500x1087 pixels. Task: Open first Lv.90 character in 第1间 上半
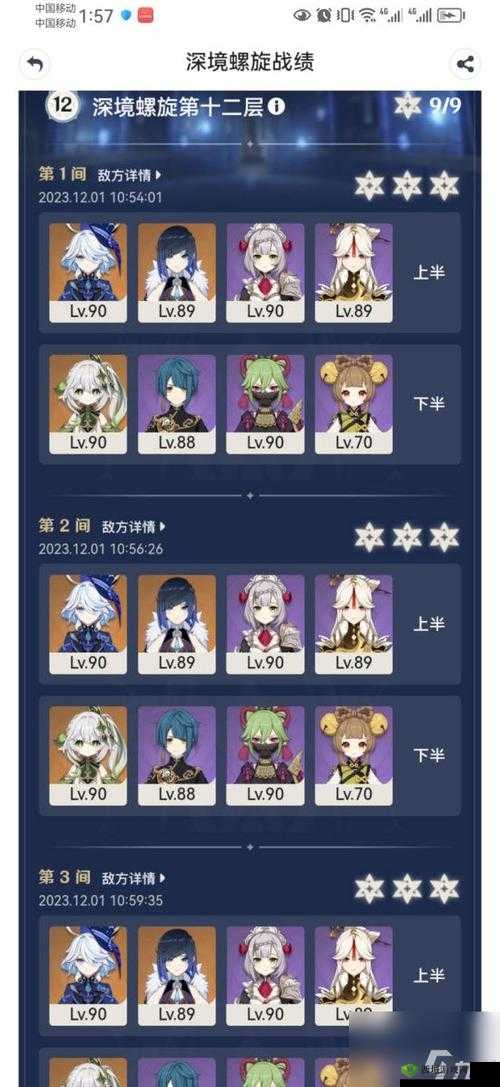(x=88, y=272)
